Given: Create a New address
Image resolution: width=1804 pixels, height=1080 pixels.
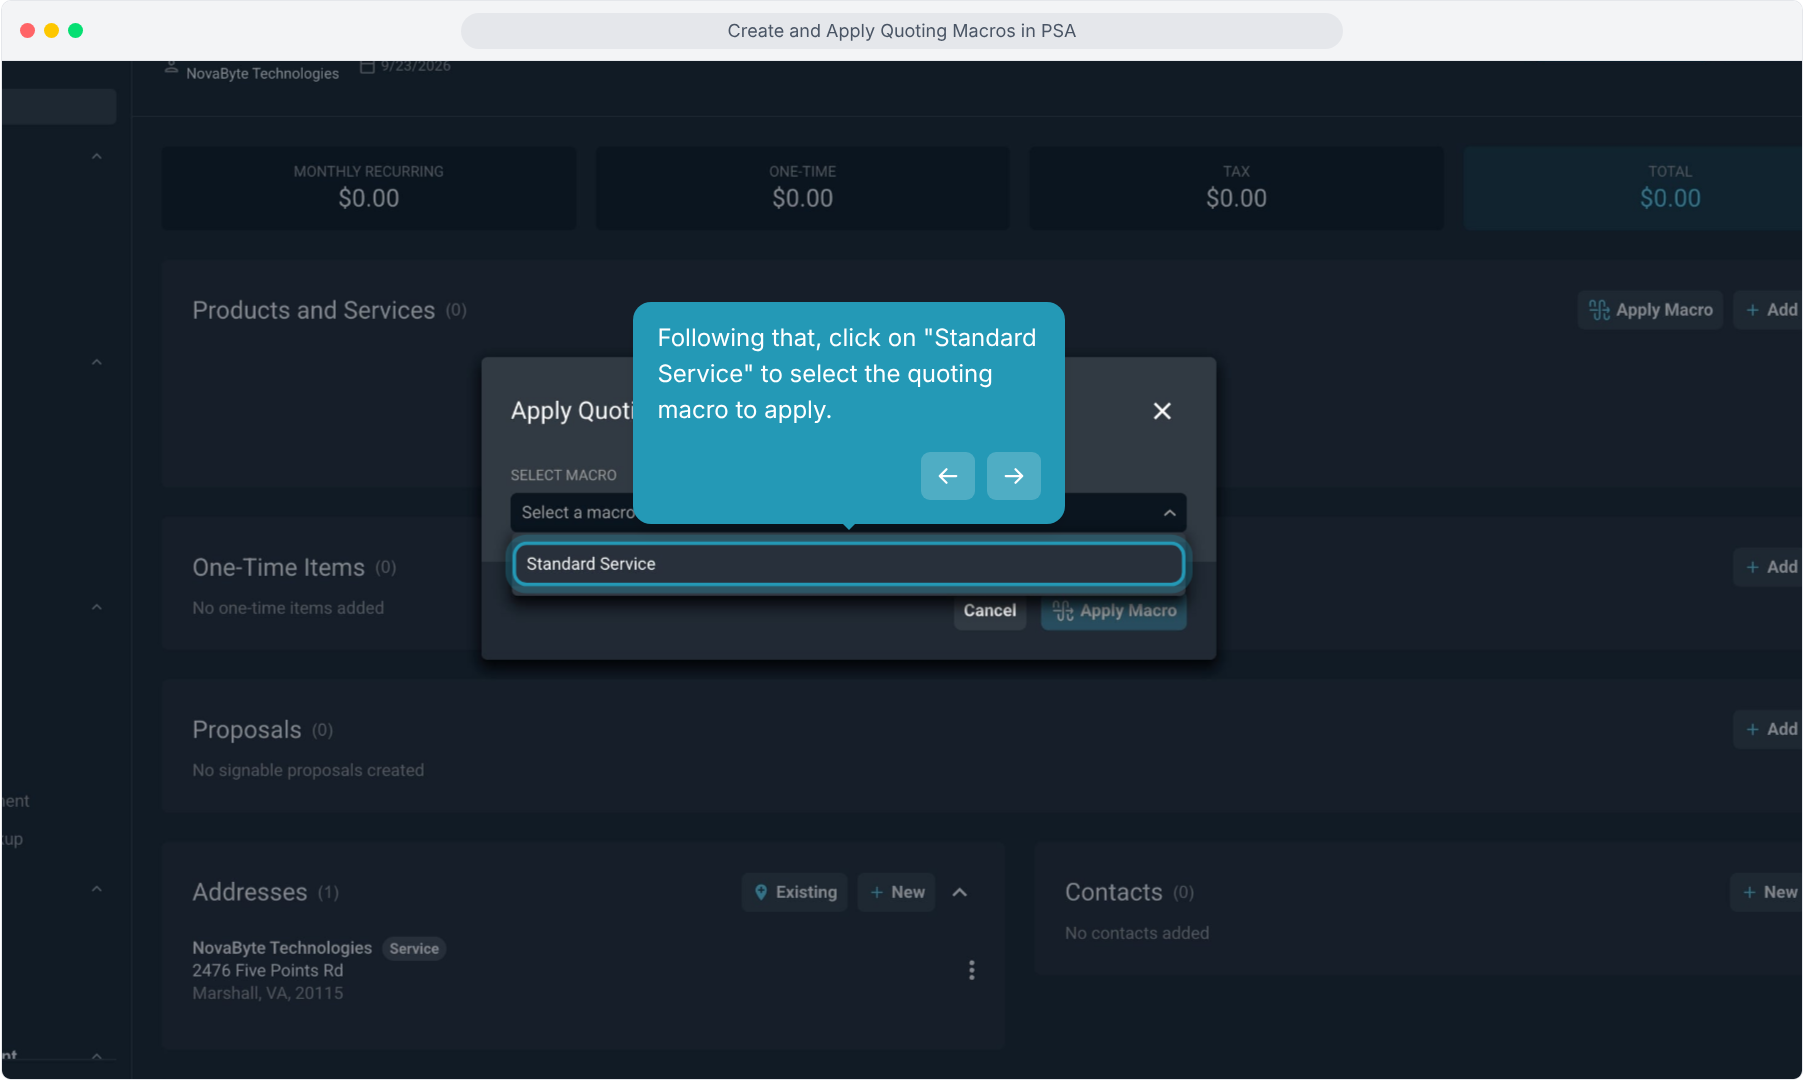Looking at the screenshot, I should 897,892.
